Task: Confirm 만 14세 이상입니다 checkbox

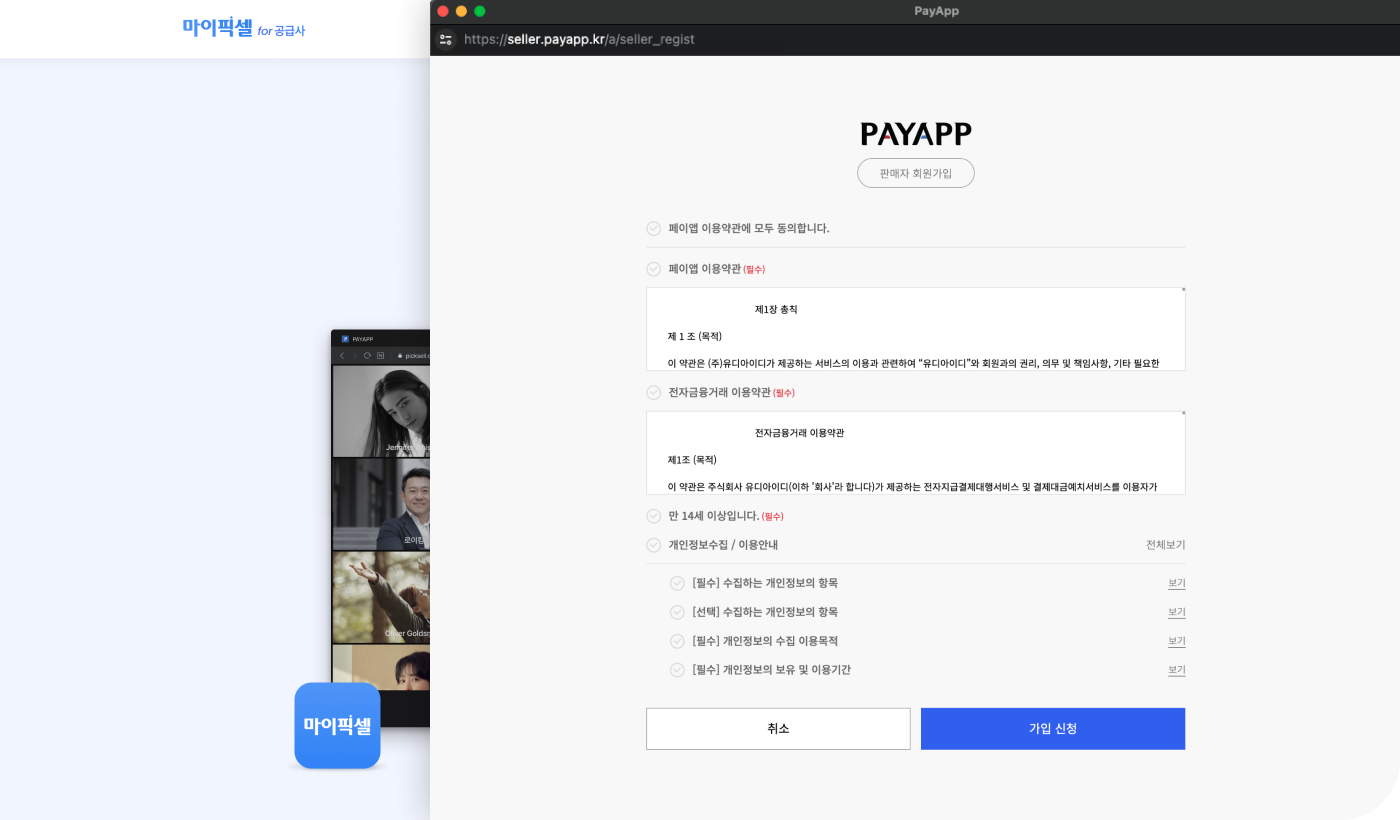Action: pyautogui.click(x=654, y=516)
